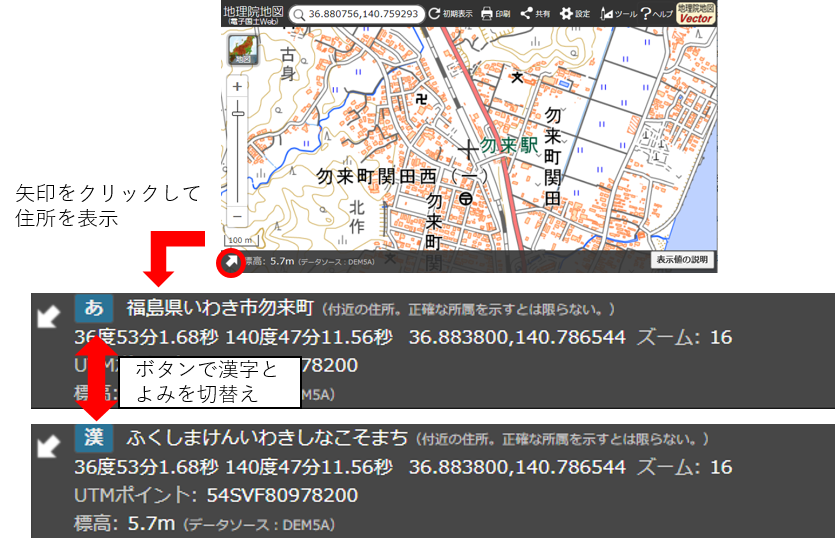Click the vertical 勿来町関田 map label
This screenshot has height=538, width=835.
pyautogui.click(x=553, y=157)
